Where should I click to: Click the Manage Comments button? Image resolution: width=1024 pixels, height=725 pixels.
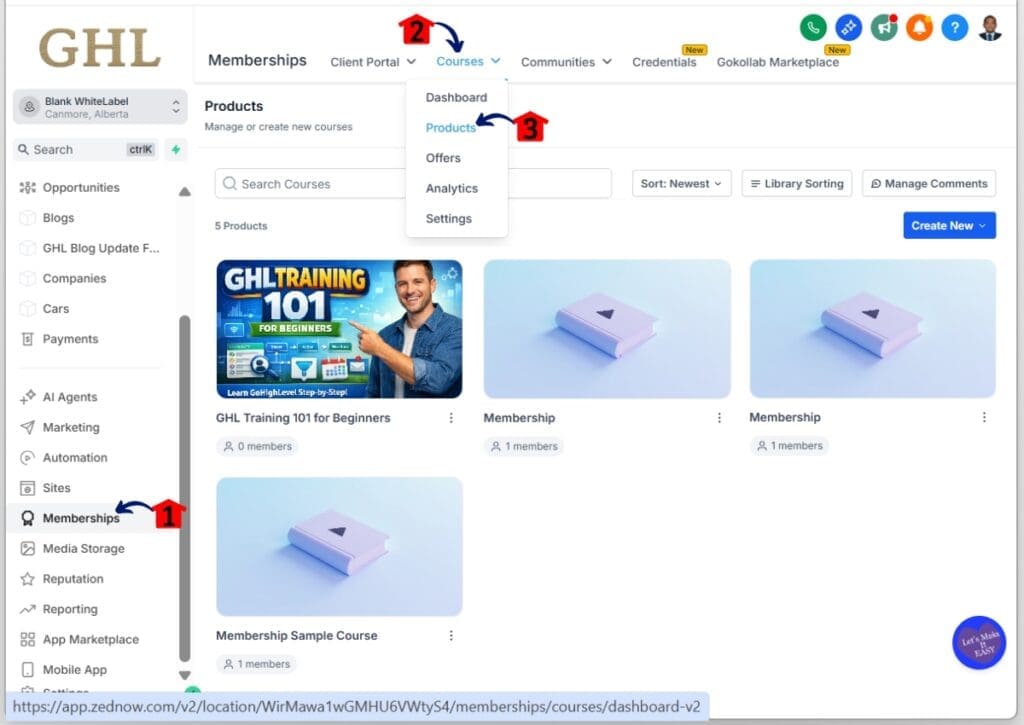point(929,184)
